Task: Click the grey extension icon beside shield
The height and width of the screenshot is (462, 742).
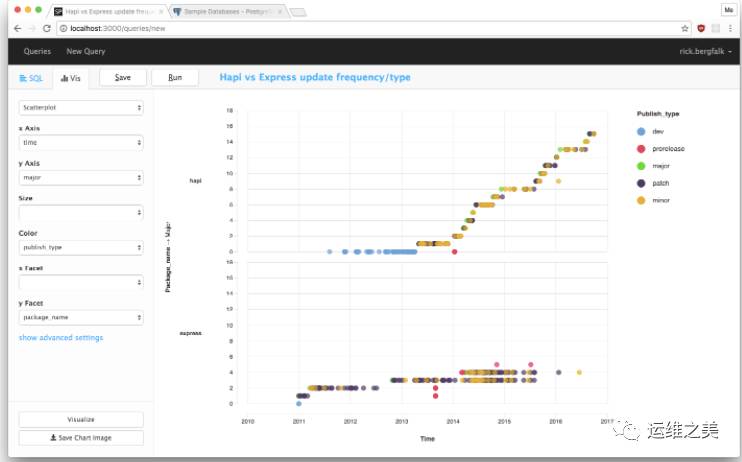Action: (x=716, y=28)
